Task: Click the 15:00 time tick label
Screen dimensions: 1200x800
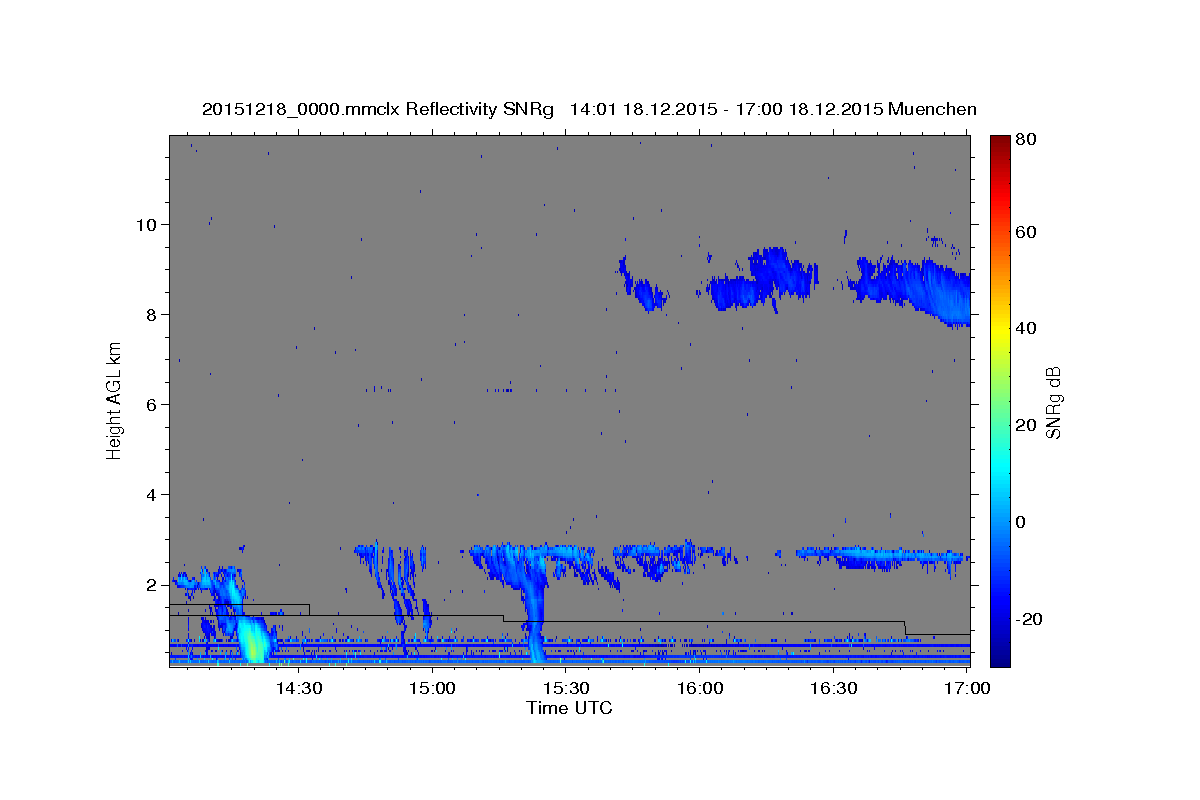Action: coord(433,688)
